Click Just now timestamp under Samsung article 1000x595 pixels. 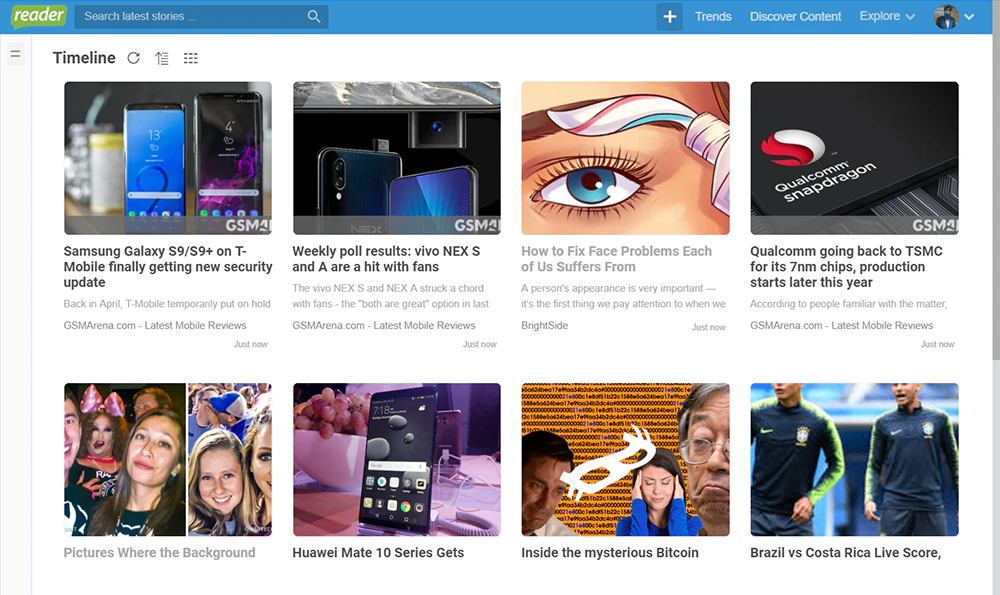point(251,344)
